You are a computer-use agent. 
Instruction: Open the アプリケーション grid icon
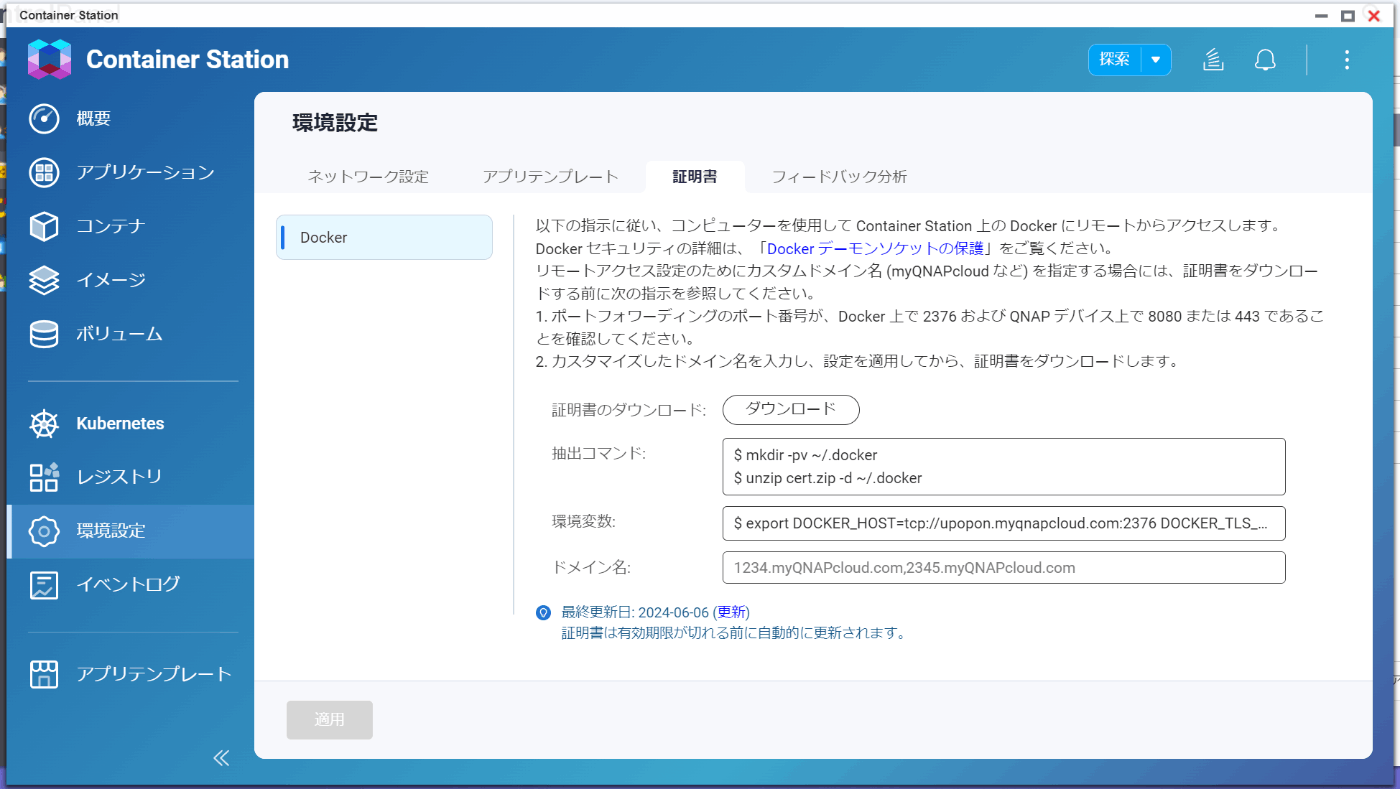click(x=44, y=173)
